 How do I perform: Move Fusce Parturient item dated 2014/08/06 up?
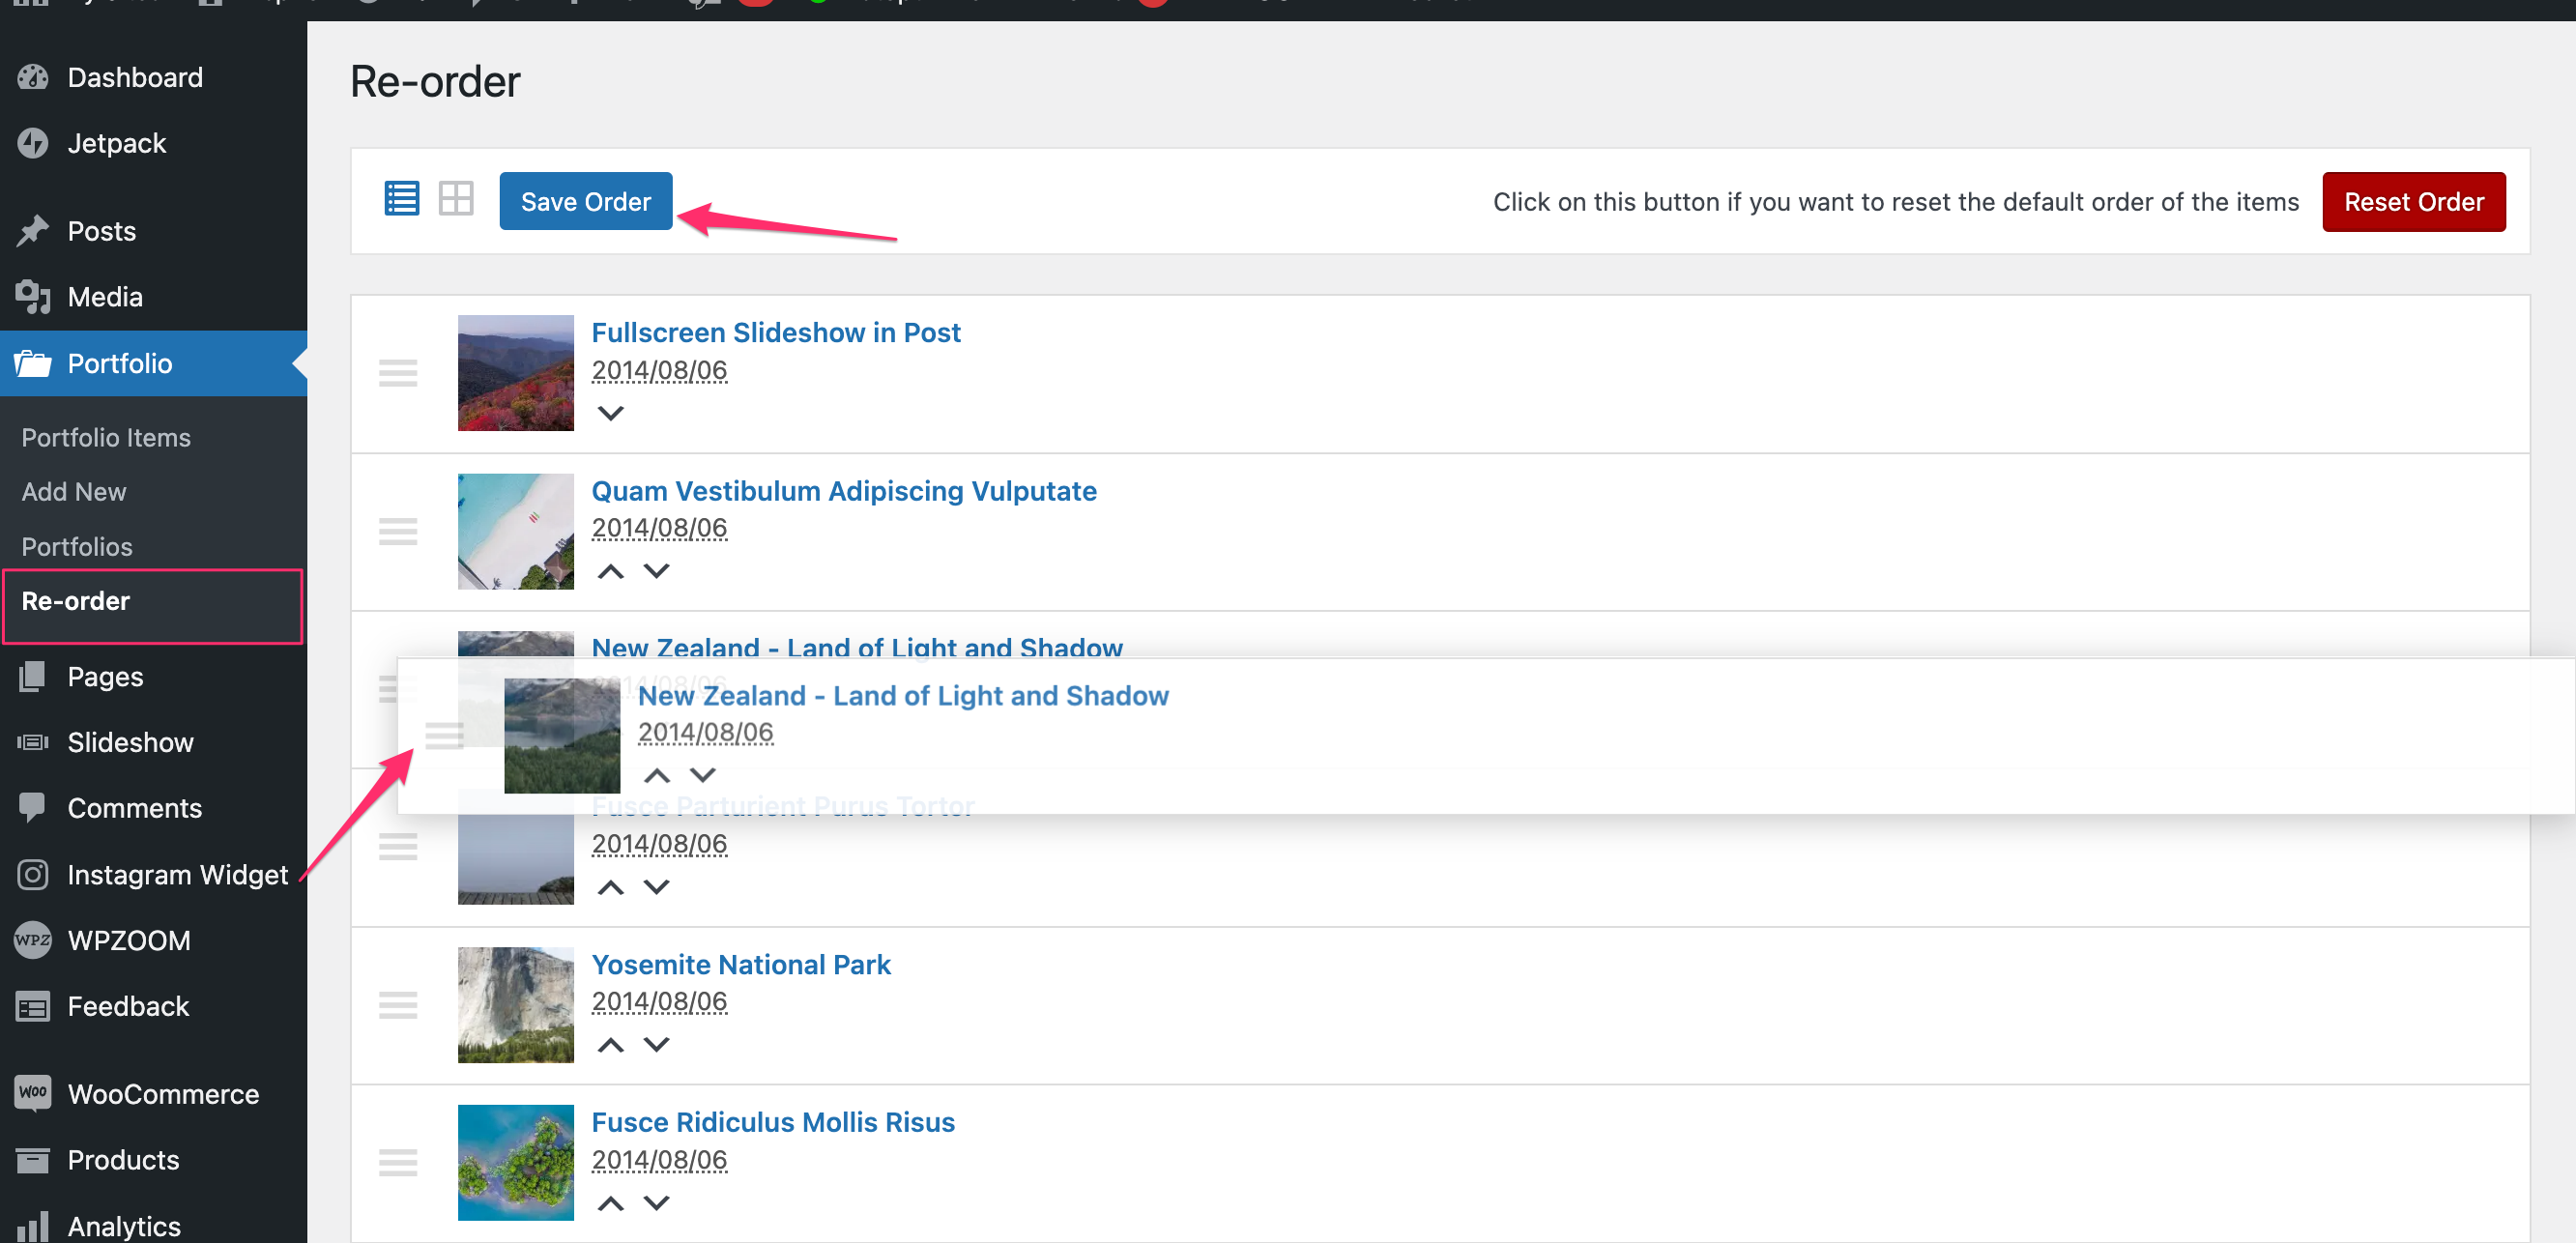(x=610, y=887)
